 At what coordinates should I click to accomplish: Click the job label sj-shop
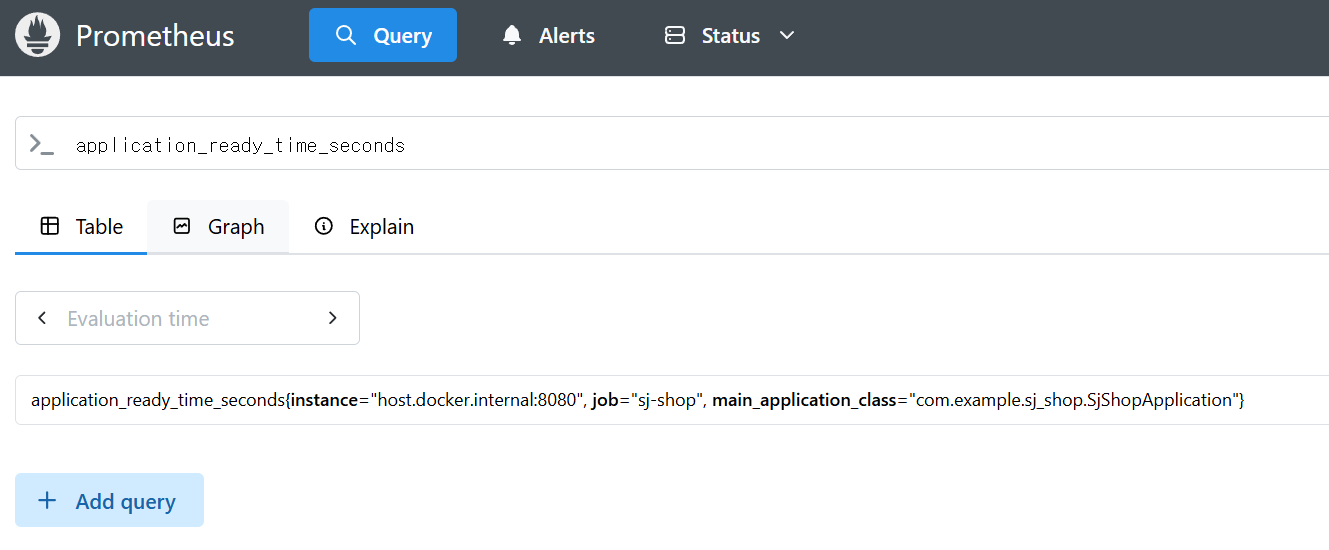[x=648, y=400]
